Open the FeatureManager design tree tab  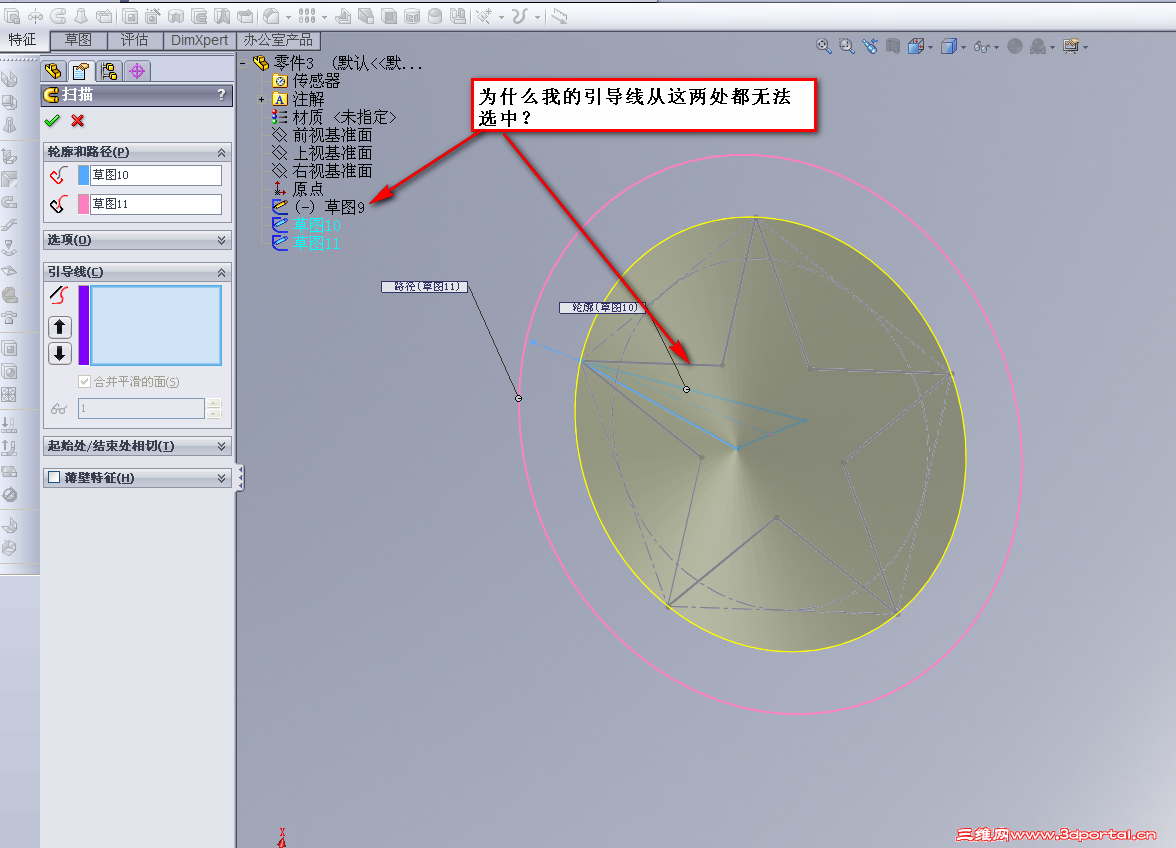(53, 71)
